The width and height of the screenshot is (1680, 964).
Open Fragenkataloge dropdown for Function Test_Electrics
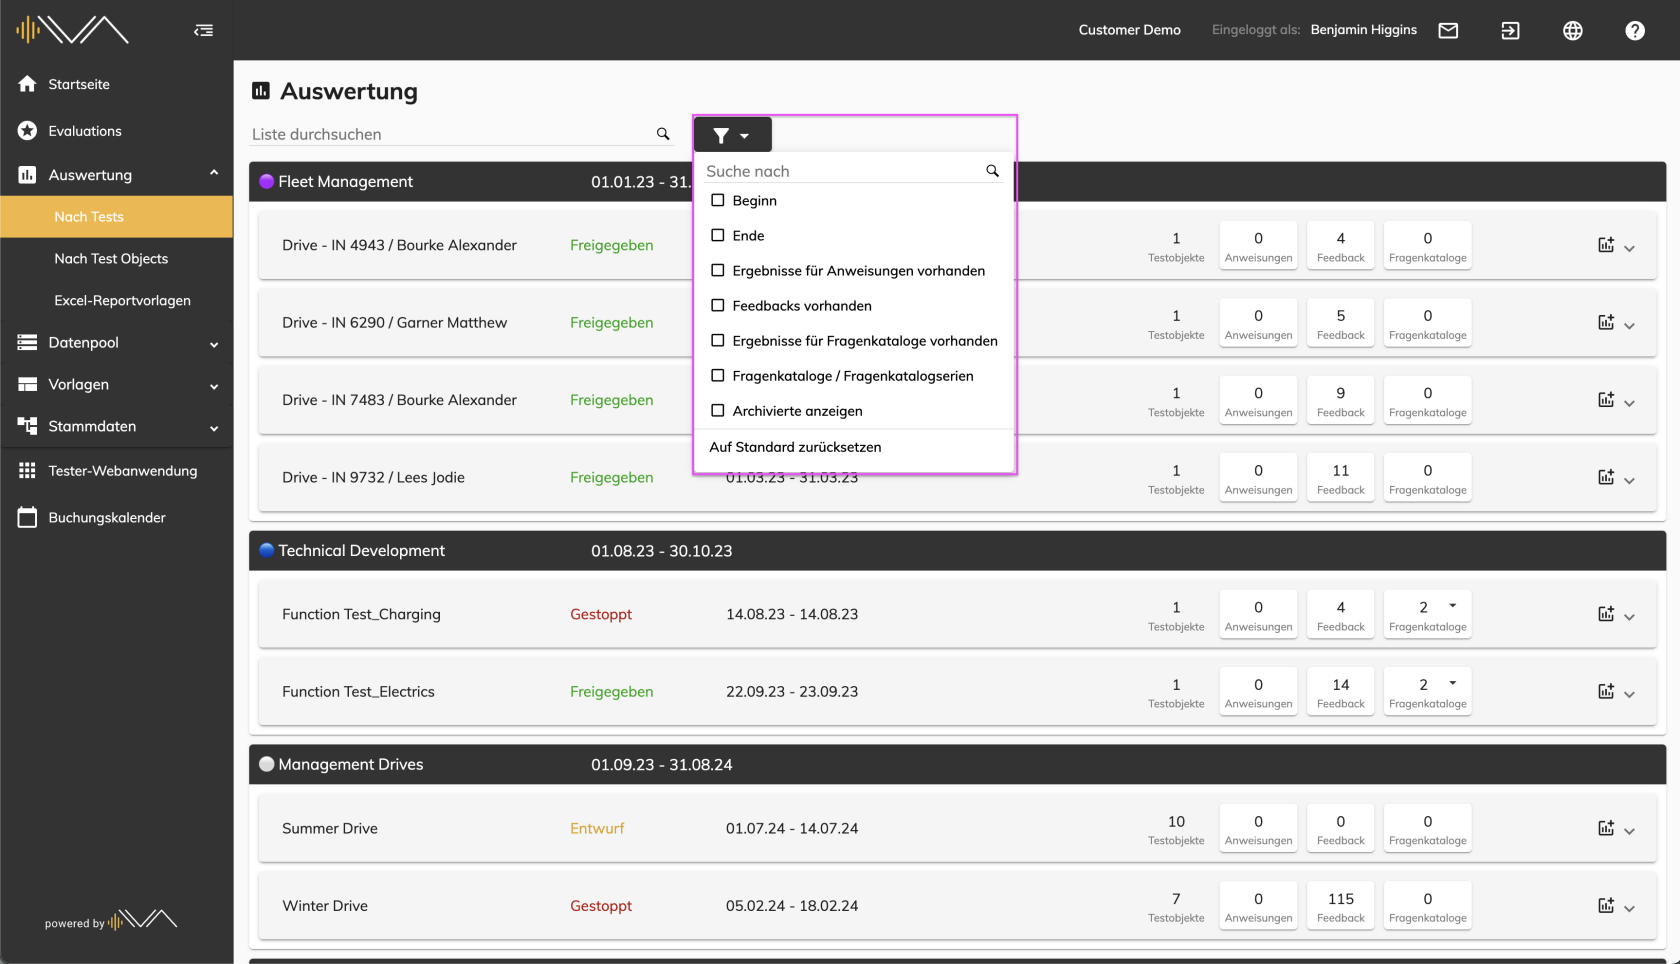click(1453, 683)
